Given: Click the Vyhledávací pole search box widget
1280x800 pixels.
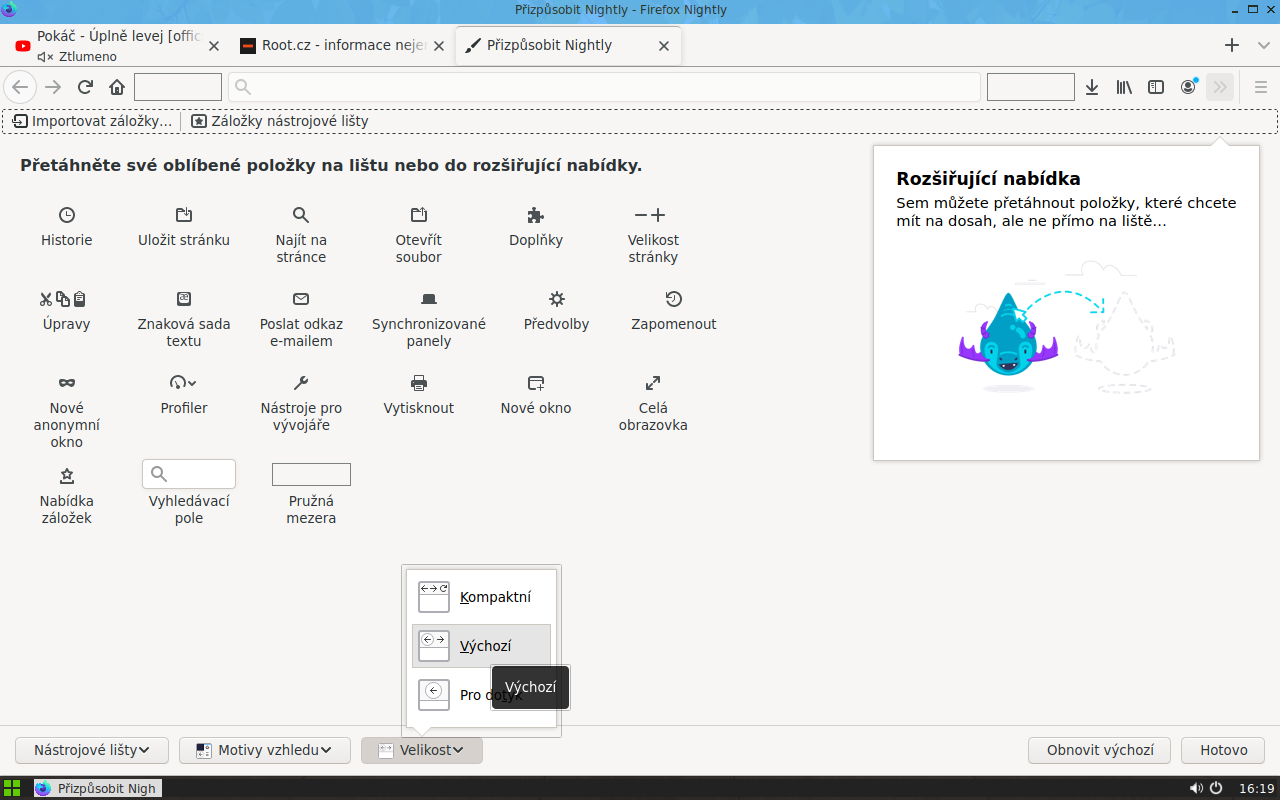Looking at the screenshot, I should pos(189,474).
